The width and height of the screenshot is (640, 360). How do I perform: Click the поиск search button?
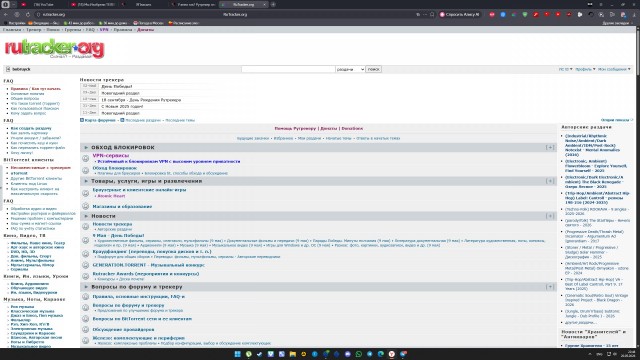tap(373, 69)
